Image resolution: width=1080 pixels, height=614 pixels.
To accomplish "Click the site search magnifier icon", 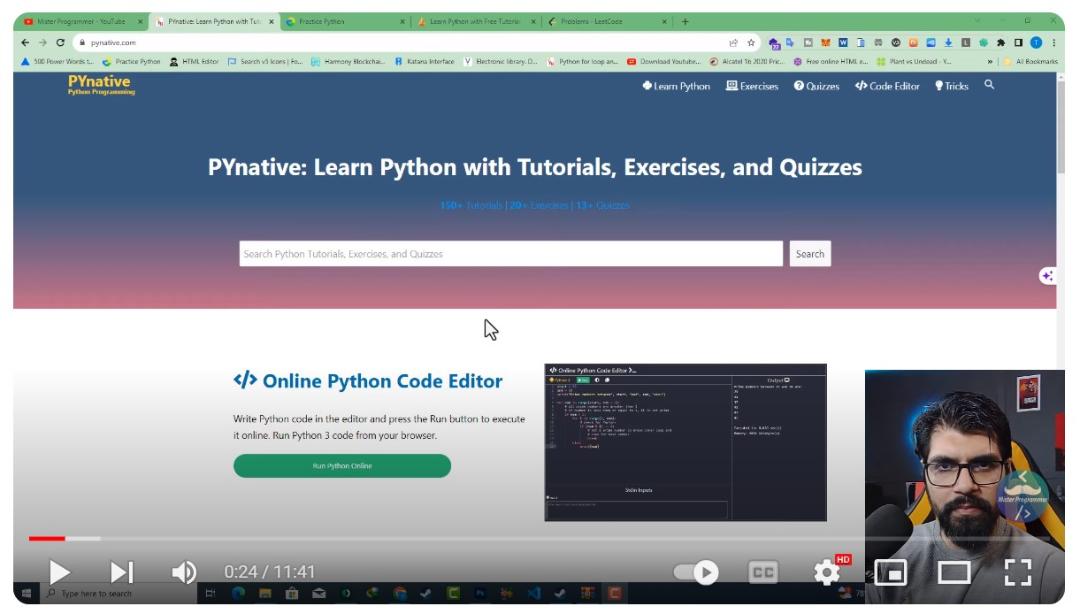I will click(989, 85).
